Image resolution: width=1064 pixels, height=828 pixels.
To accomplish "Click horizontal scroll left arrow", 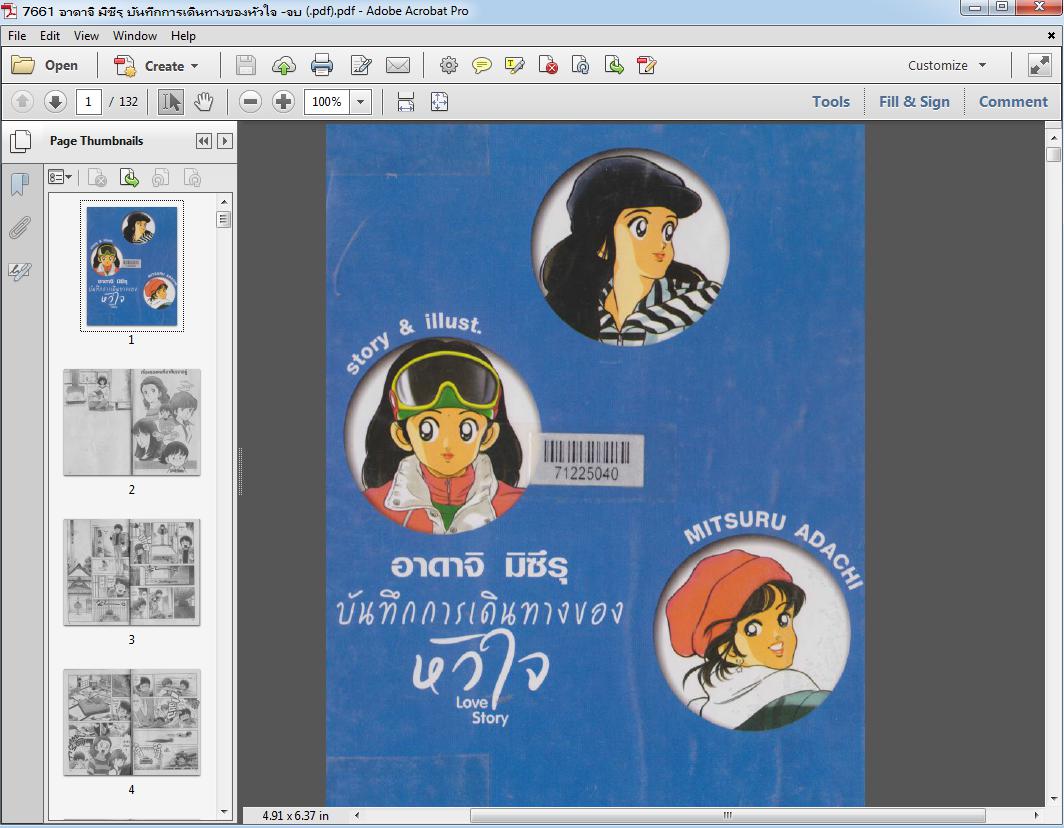I will [357, 815].
